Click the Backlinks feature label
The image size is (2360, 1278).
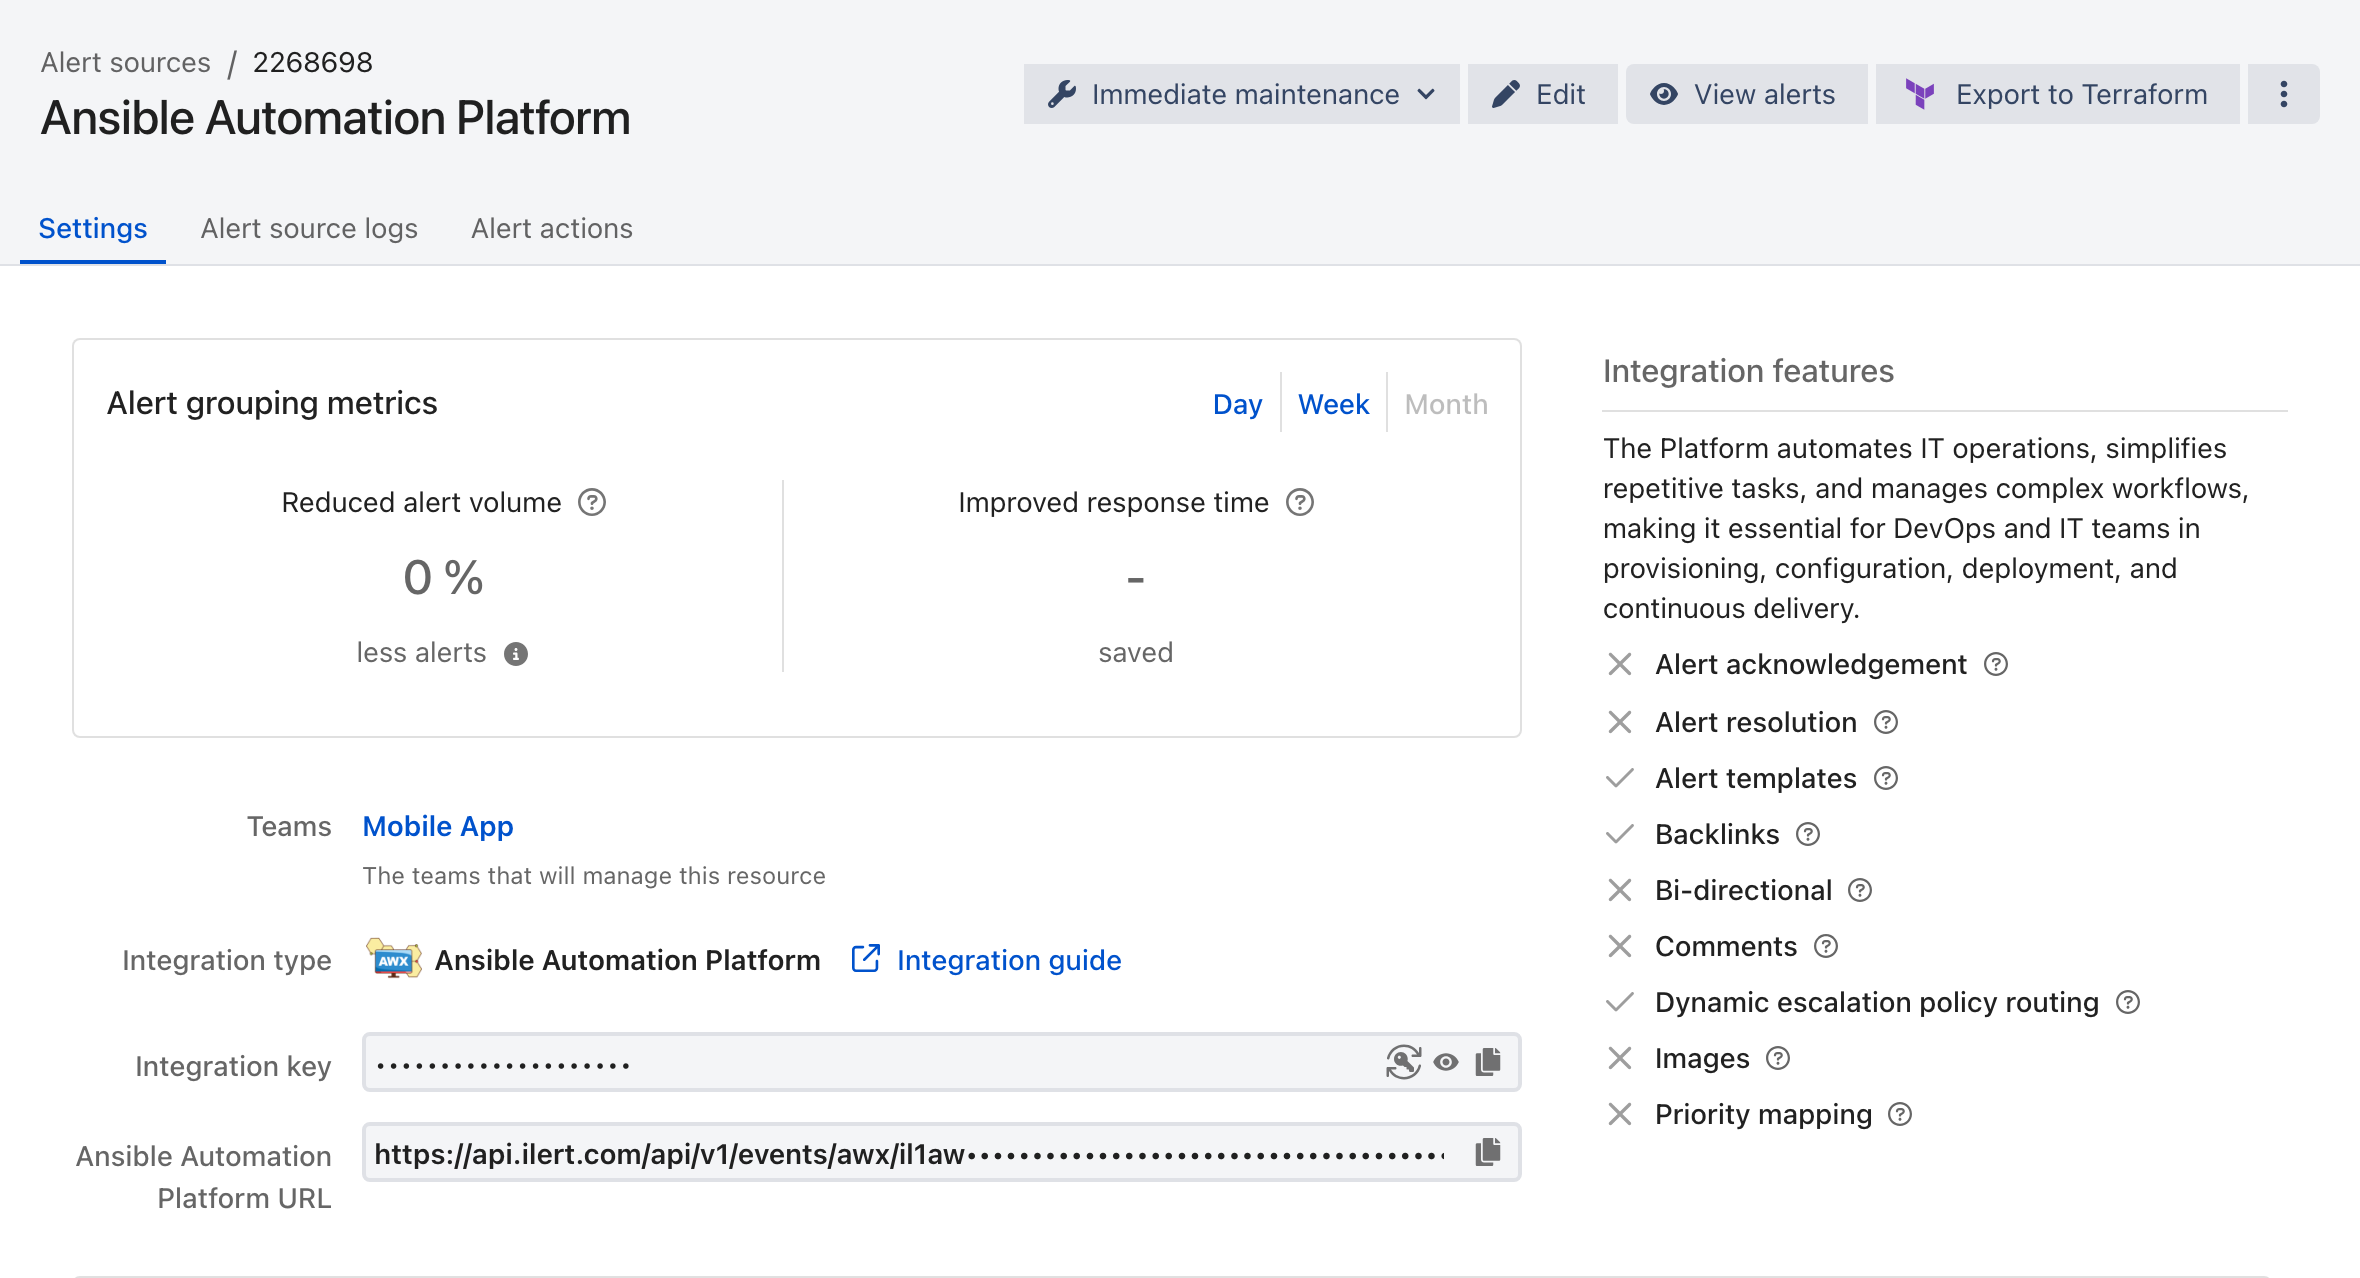[x=1717, y=834]
